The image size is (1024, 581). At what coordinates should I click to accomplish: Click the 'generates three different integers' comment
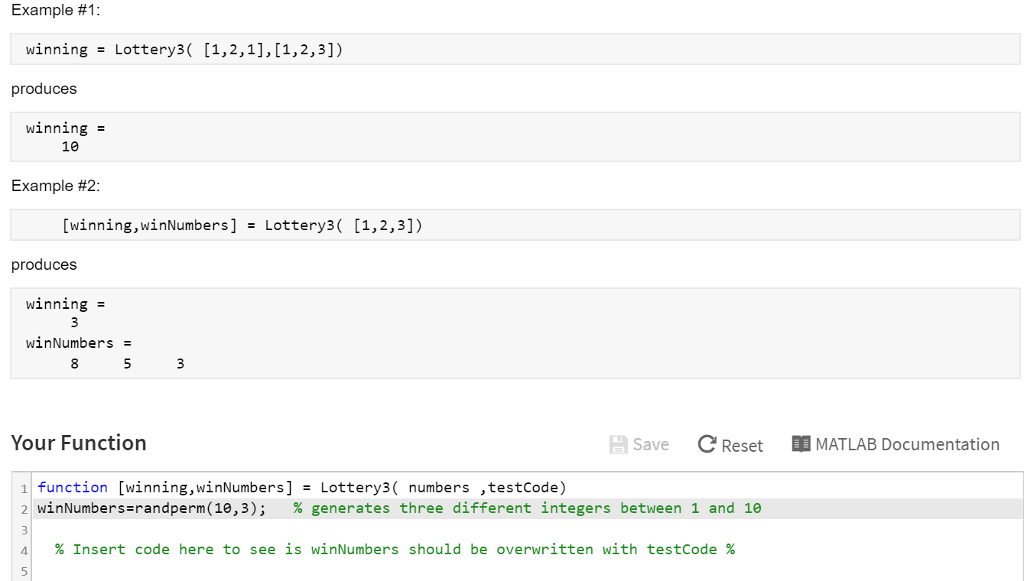(527, 509)
